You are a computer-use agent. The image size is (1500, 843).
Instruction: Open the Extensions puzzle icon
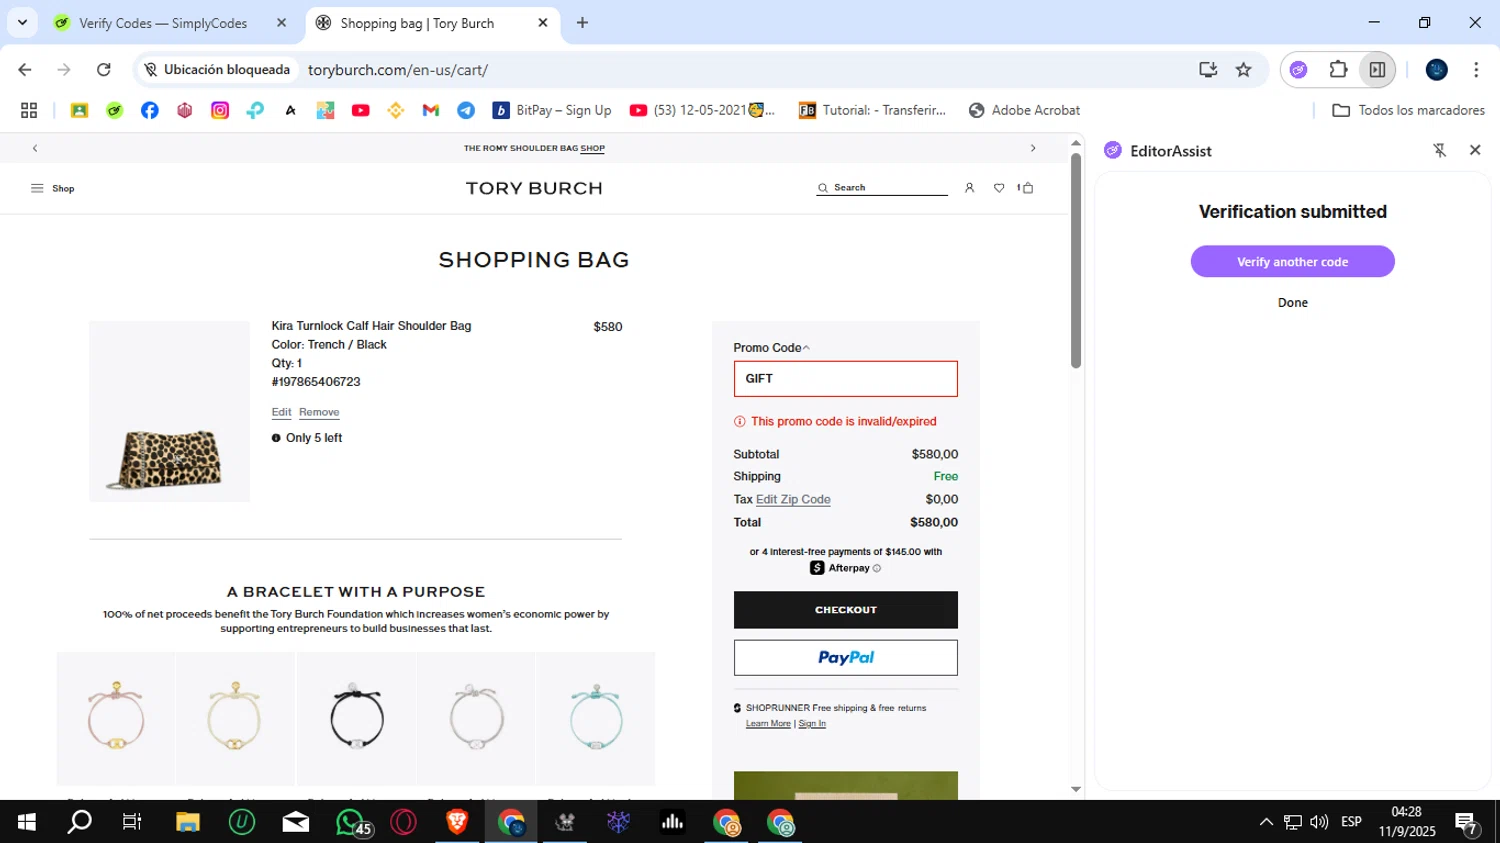1338,70
